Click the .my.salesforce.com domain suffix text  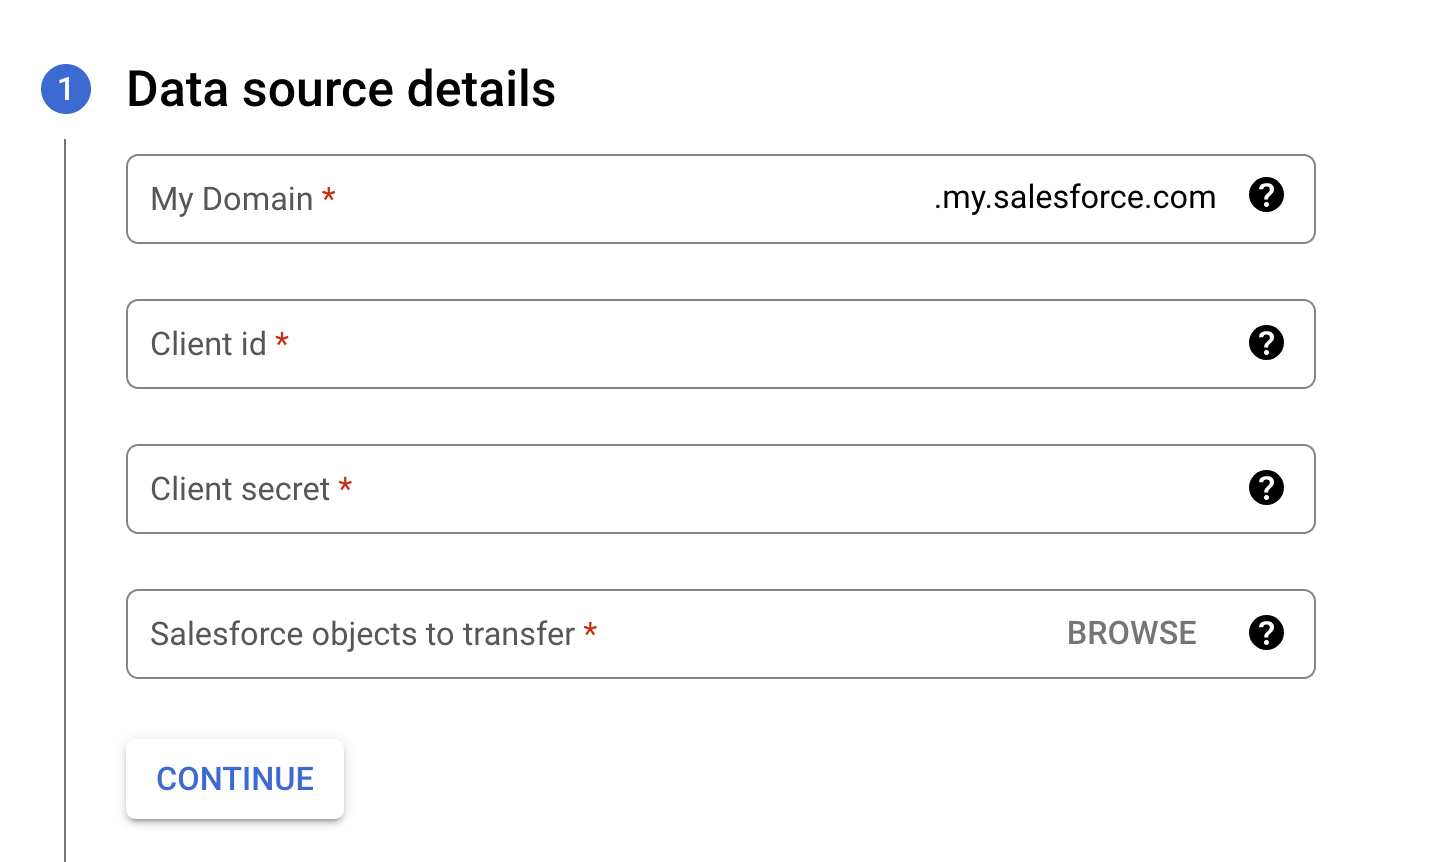tap(1073, 196)
